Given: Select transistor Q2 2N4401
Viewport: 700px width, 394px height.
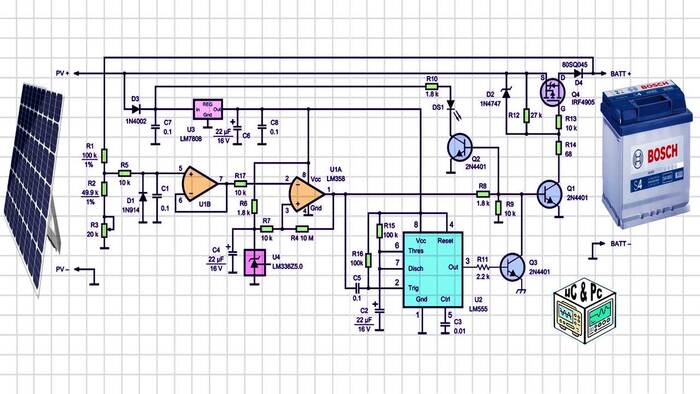Looking at the screenshot, I should click(x=459, y=148).
